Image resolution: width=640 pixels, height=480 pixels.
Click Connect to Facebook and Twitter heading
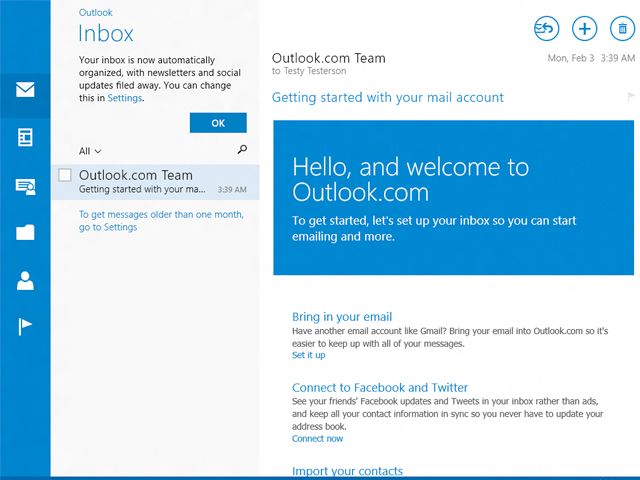point(380,387)
